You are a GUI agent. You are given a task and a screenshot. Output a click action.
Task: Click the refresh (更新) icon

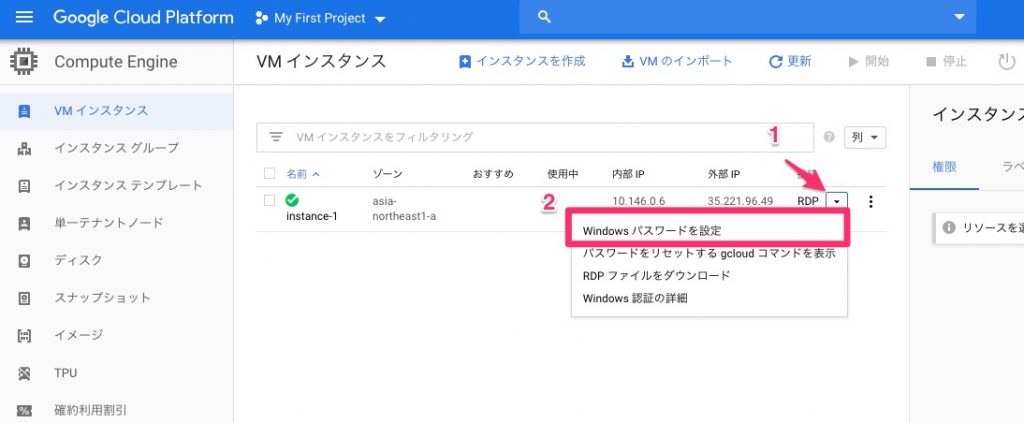775,62
